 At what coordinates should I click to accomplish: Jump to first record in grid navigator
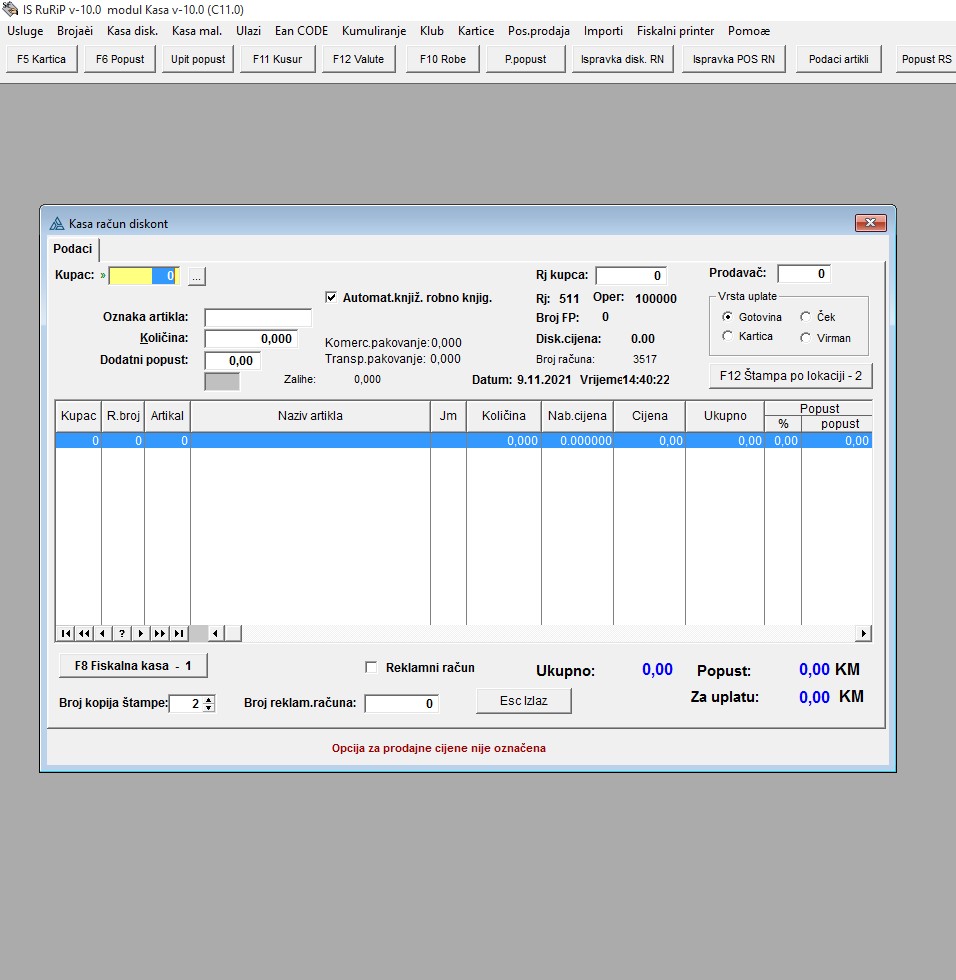tap(65, 633)
